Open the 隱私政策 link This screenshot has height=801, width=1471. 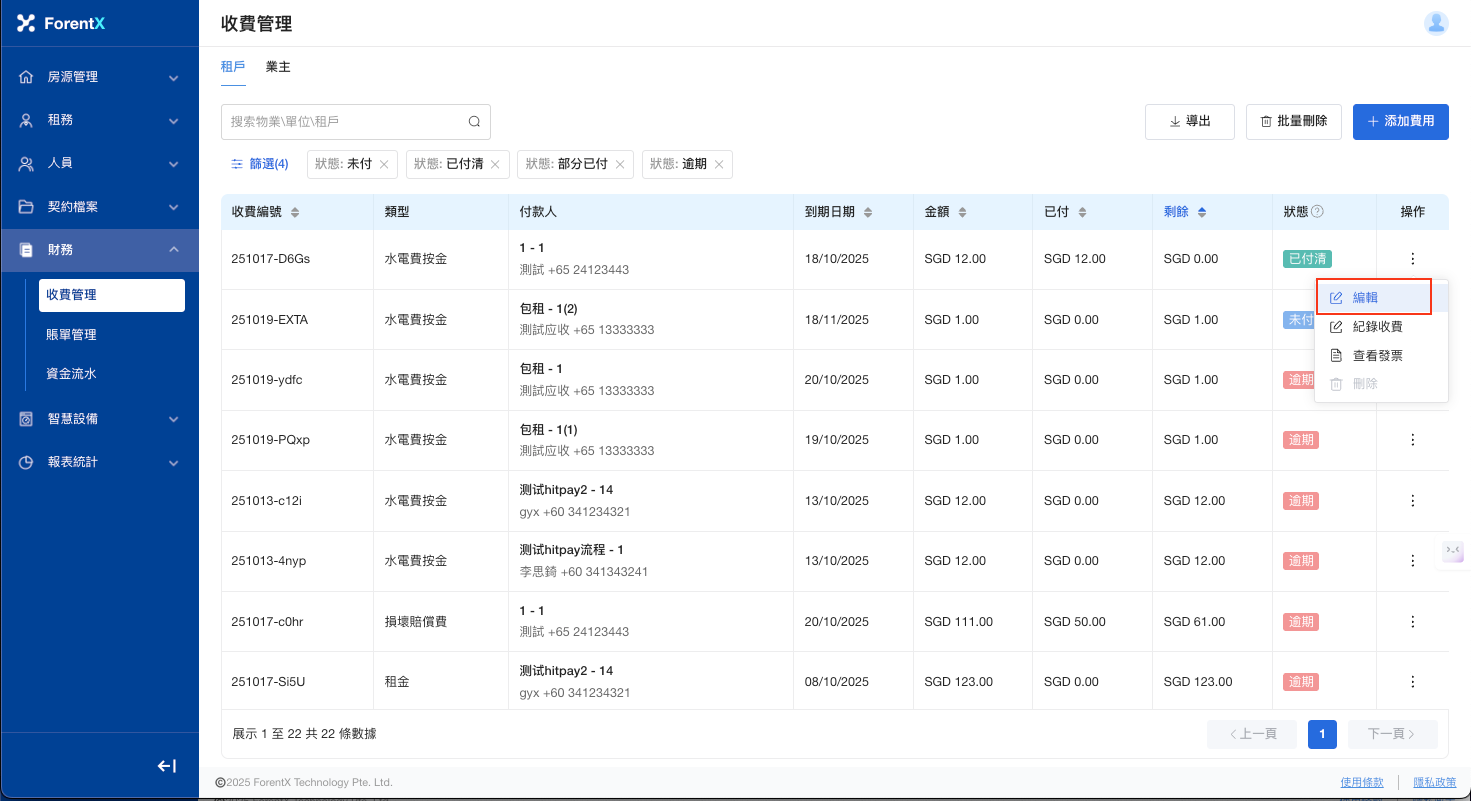(x=1434, y=782)
